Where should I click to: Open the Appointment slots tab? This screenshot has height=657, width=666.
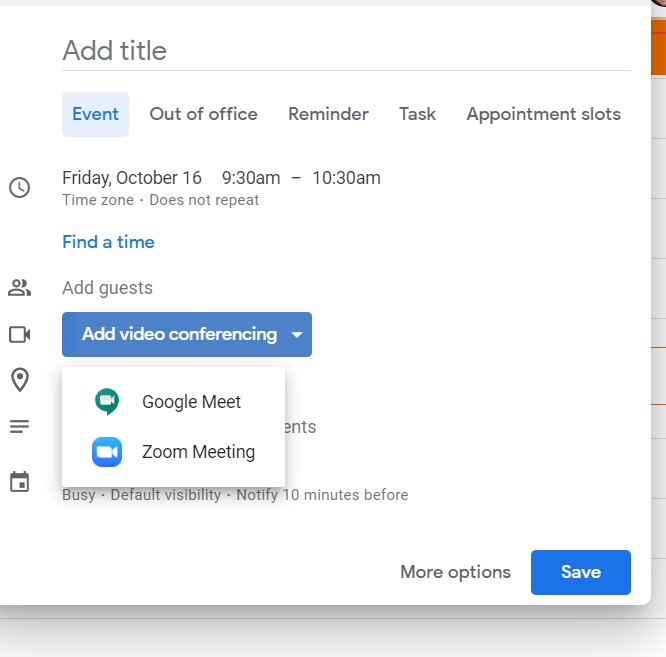[x=543, y=114]
